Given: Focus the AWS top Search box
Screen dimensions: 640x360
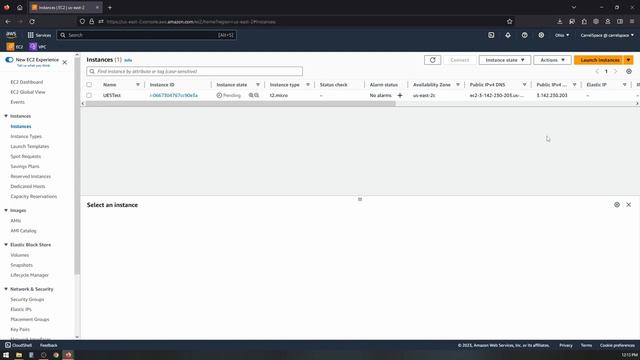Looking at the screenshot, I should click(x=147, y=35).
